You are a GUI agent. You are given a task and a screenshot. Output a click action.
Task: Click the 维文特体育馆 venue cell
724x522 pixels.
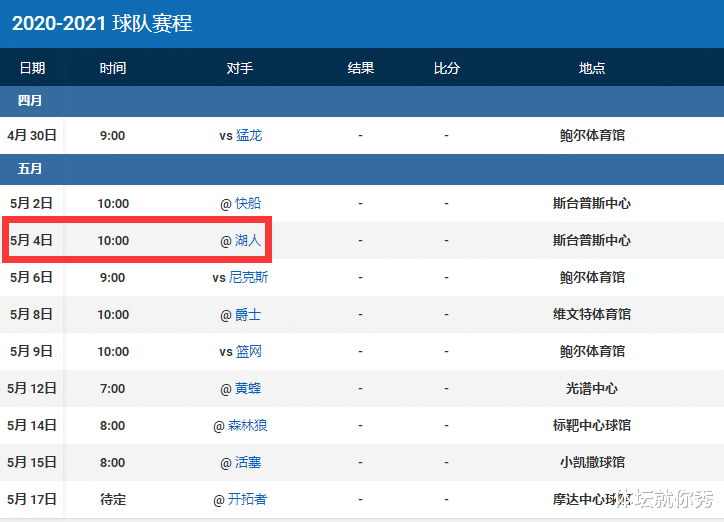click(x=592, y=314)
